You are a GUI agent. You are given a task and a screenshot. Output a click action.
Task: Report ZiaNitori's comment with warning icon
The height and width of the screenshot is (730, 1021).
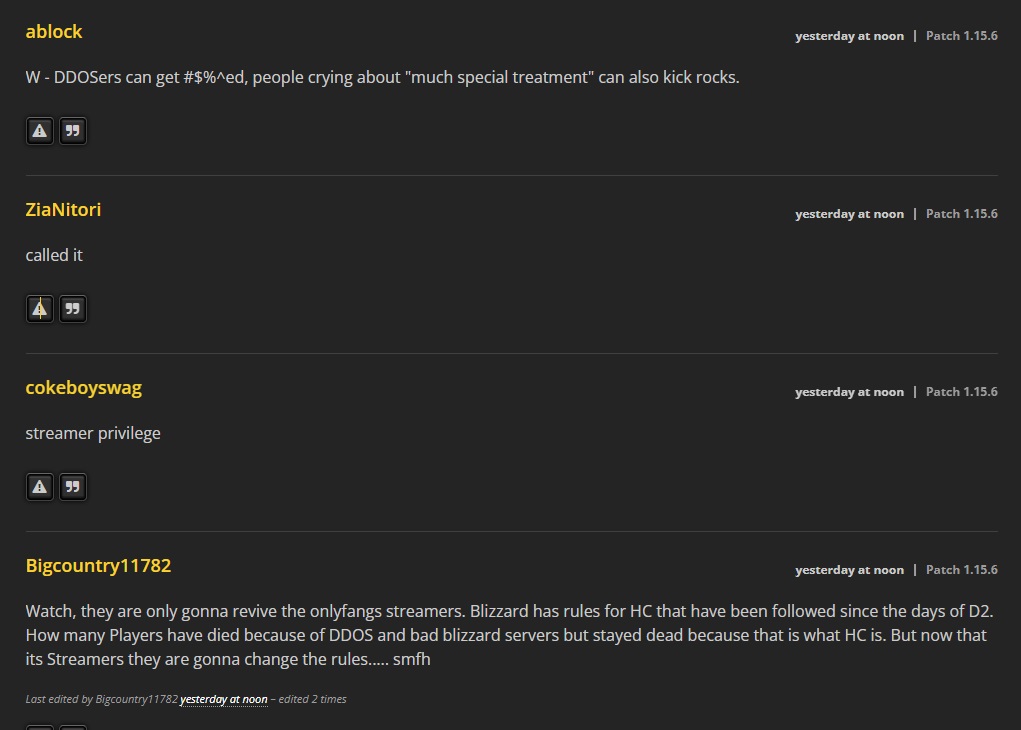[40, 309]
